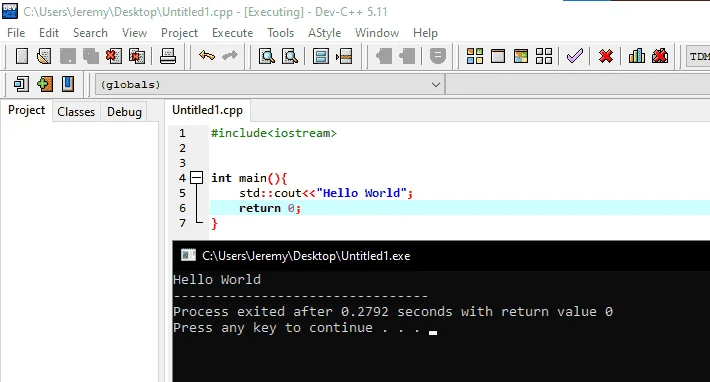Open Find with the first magnifier icon

(x=267, y=56)
